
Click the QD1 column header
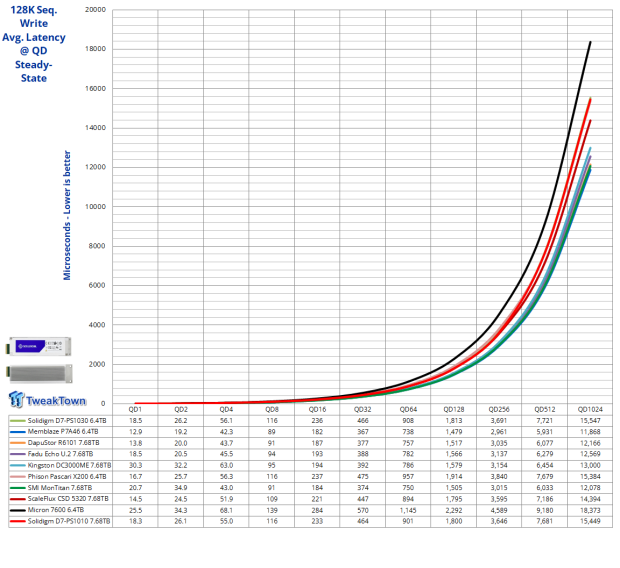[134, 409]
